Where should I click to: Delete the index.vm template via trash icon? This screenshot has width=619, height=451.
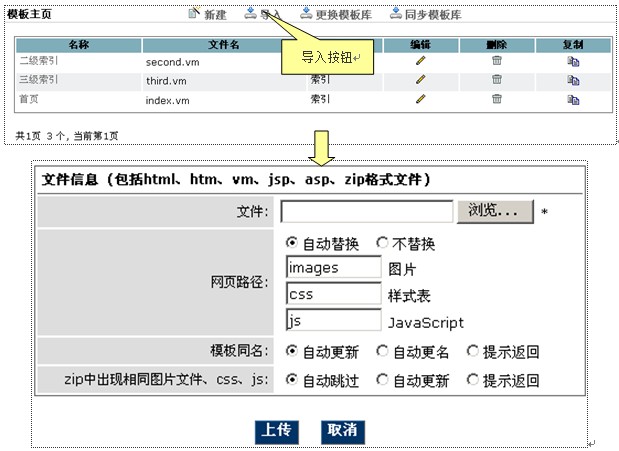497,98
